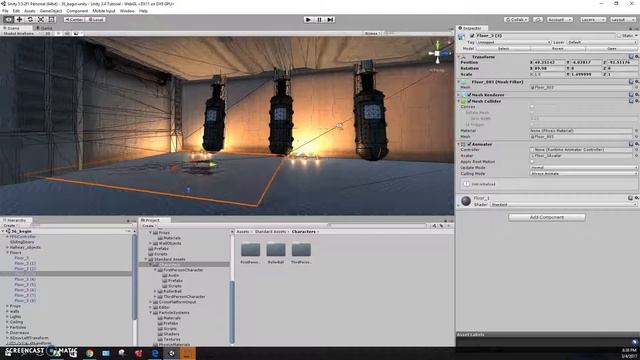The width and height of the screenshot is (640, 360).
Task: Open the GameObject menu
Action: click(51, 11)
